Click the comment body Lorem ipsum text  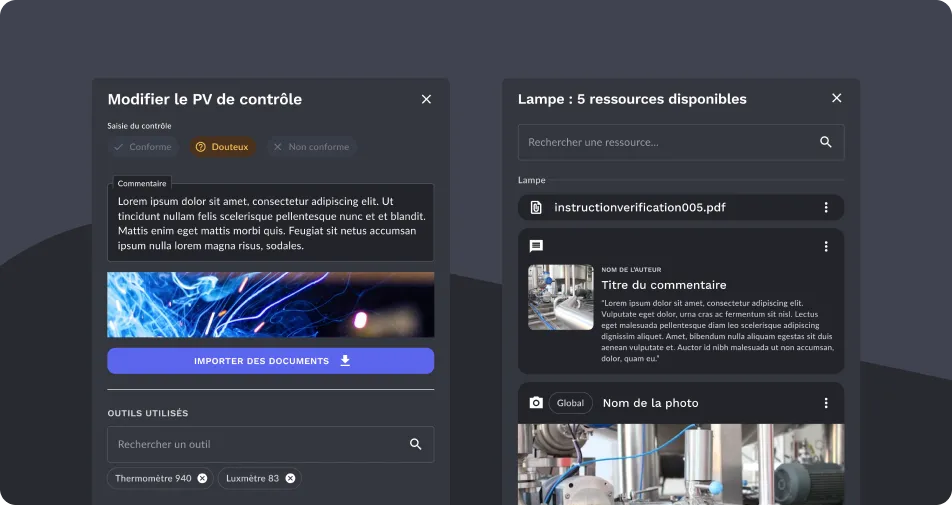click(718, 331)
